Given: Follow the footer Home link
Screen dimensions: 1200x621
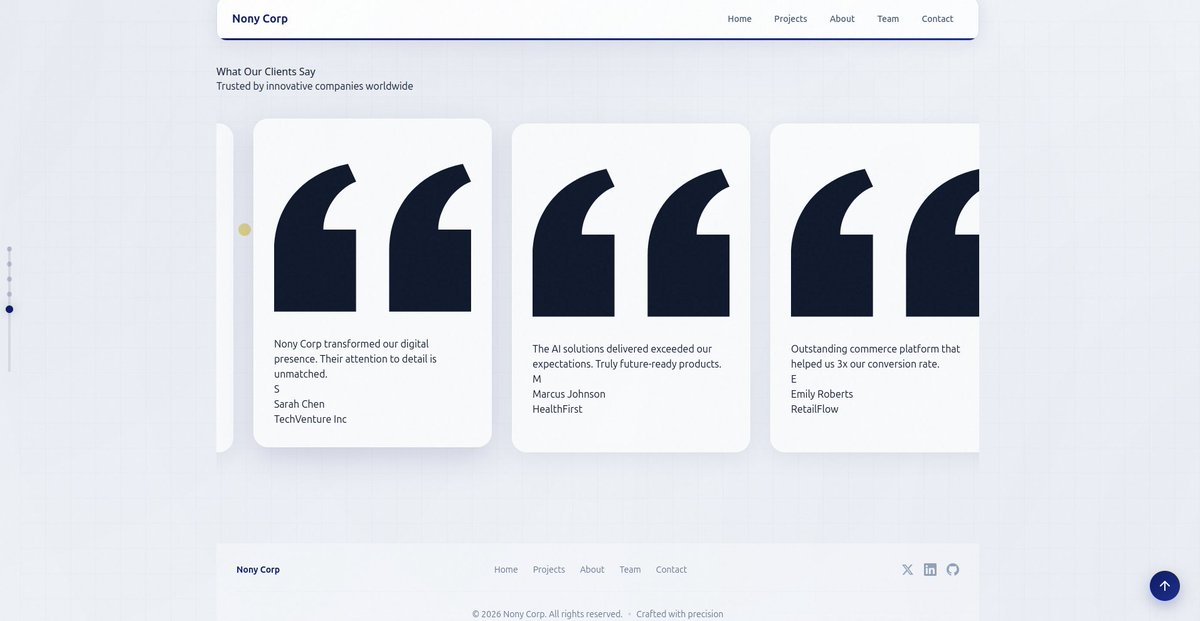Looking at the screenshot, I should click(x=506, y=570).
